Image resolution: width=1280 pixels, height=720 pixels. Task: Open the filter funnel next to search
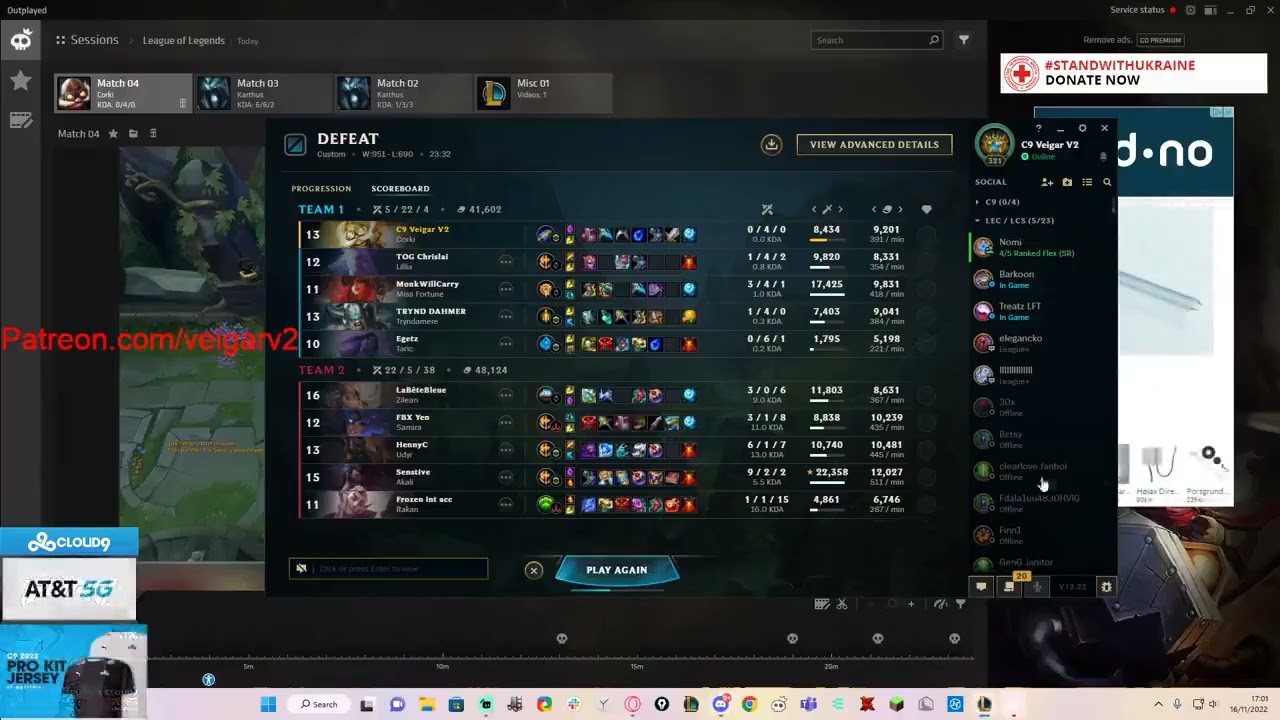[964, 40]
